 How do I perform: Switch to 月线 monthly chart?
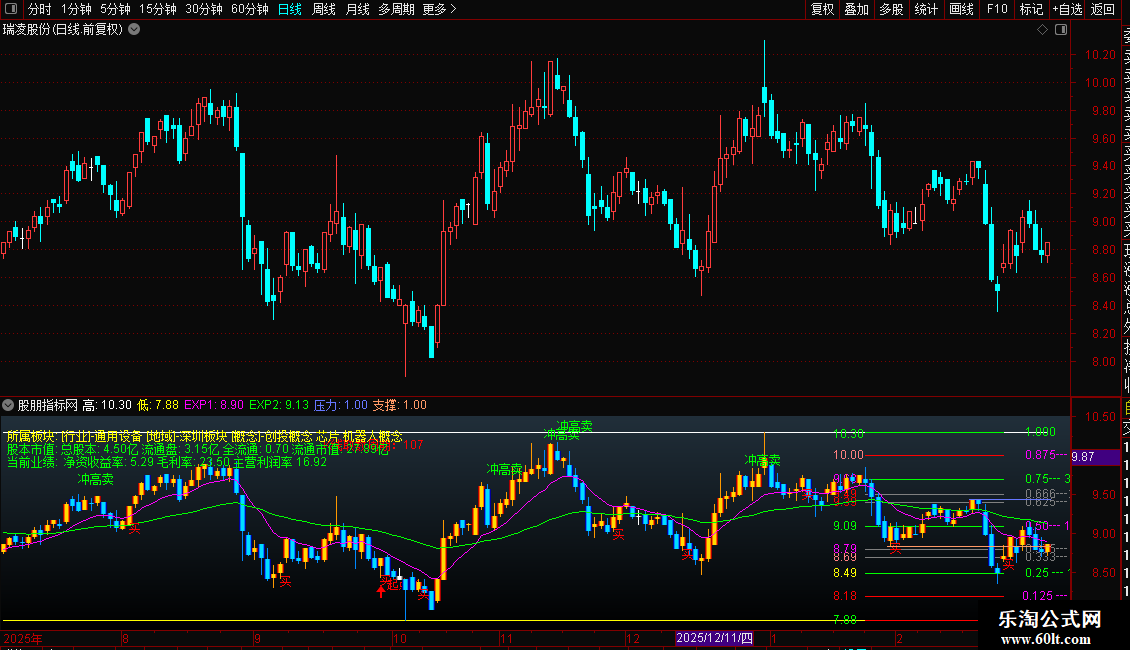(x=357, y=9)
